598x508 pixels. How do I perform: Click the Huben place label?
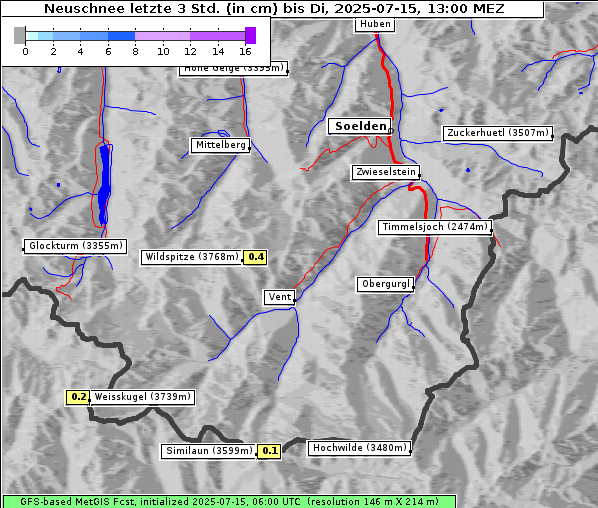click(375, 25)
